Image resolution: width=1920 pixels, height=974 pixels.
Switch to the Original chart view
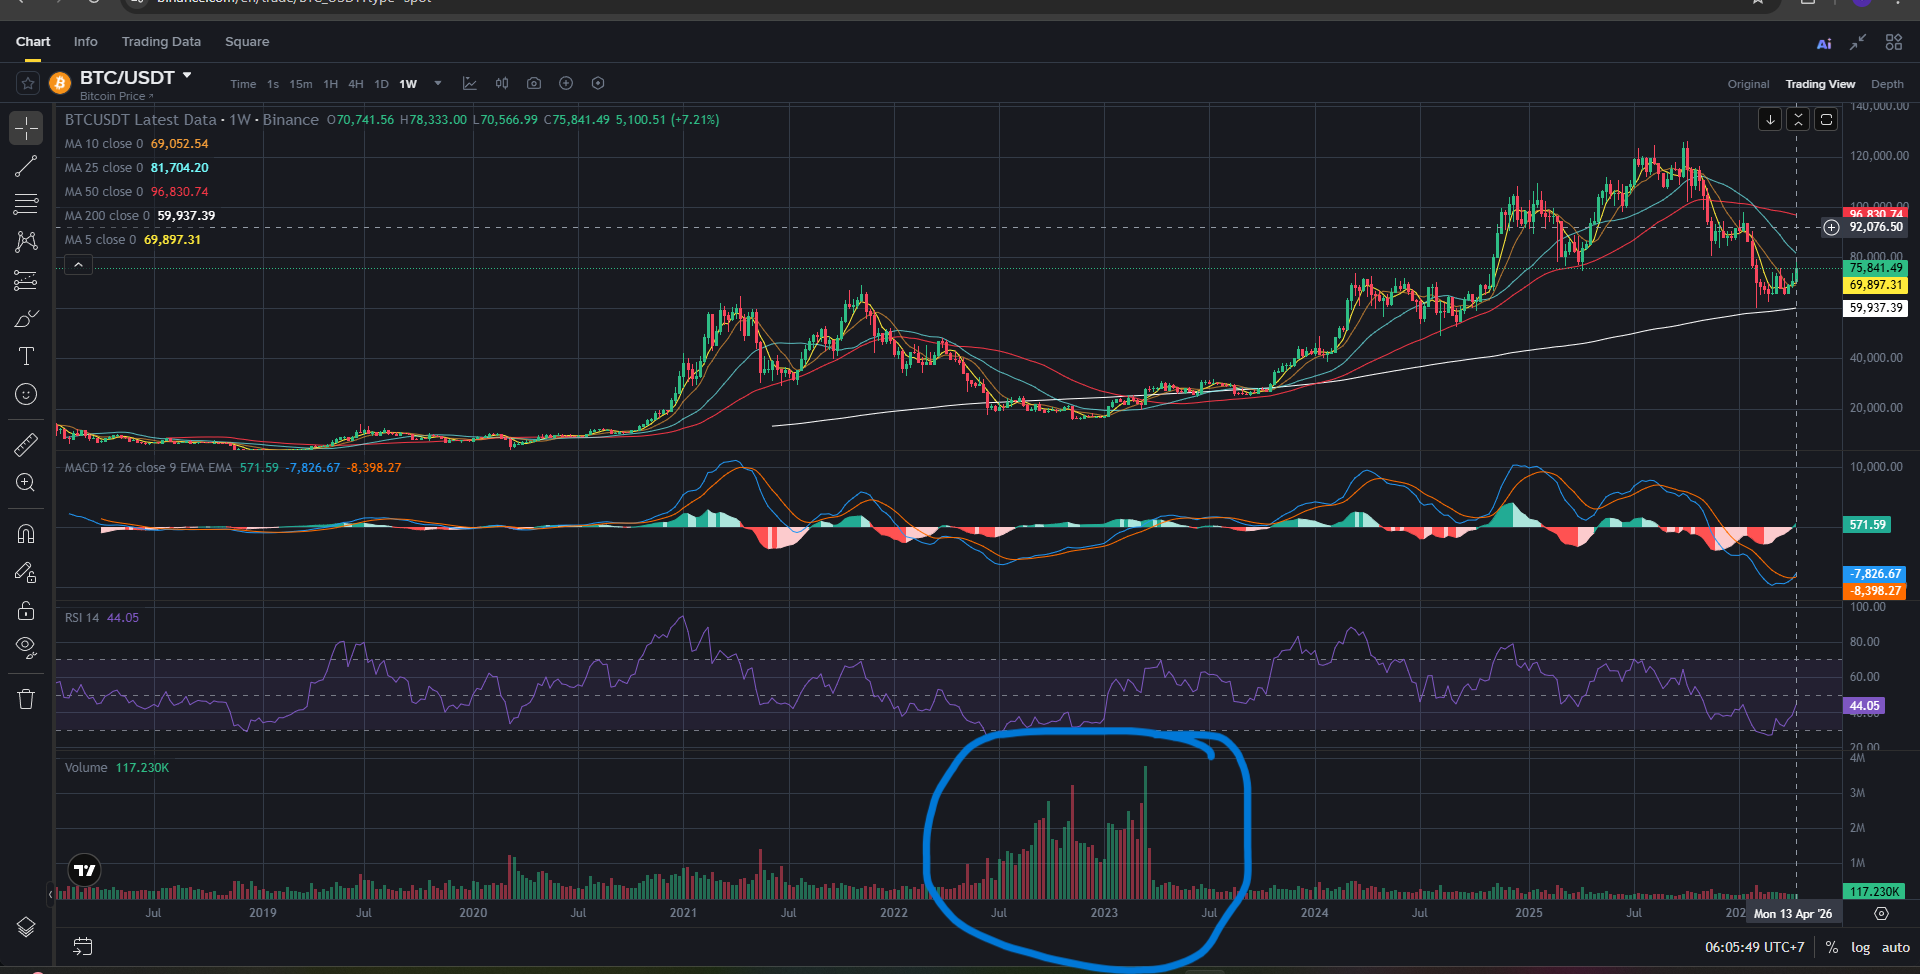click(x=1748, y=84)
